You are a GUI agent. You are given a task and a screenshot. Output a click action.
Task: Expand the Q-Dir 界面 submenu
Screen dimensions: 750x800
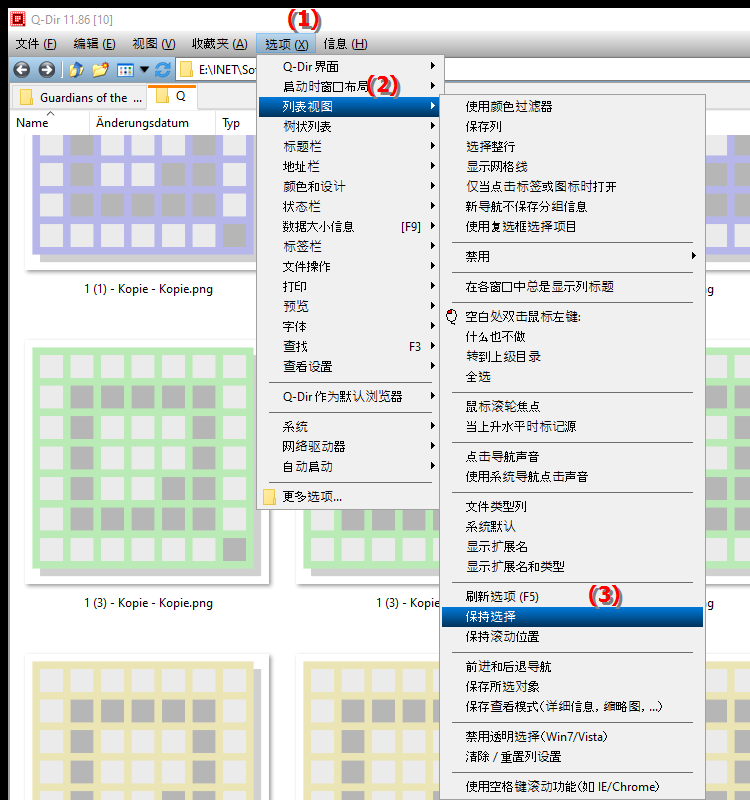[x=349, y=66]
